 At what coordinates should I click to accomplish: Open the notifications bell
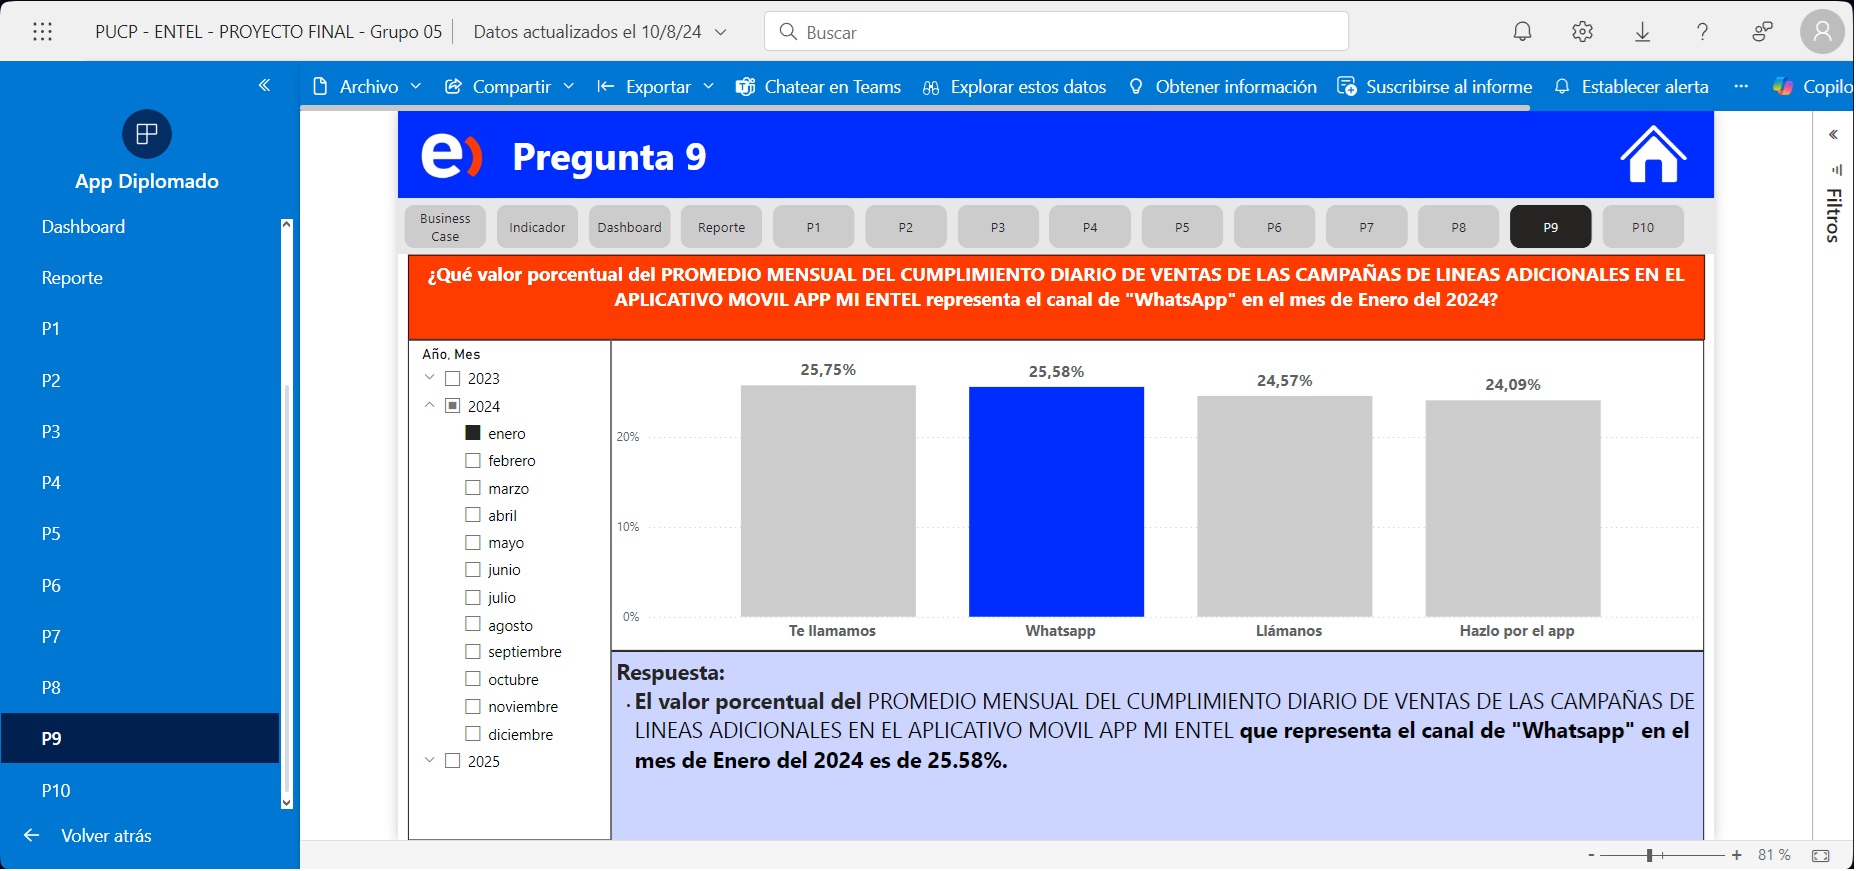point(1524,32)
